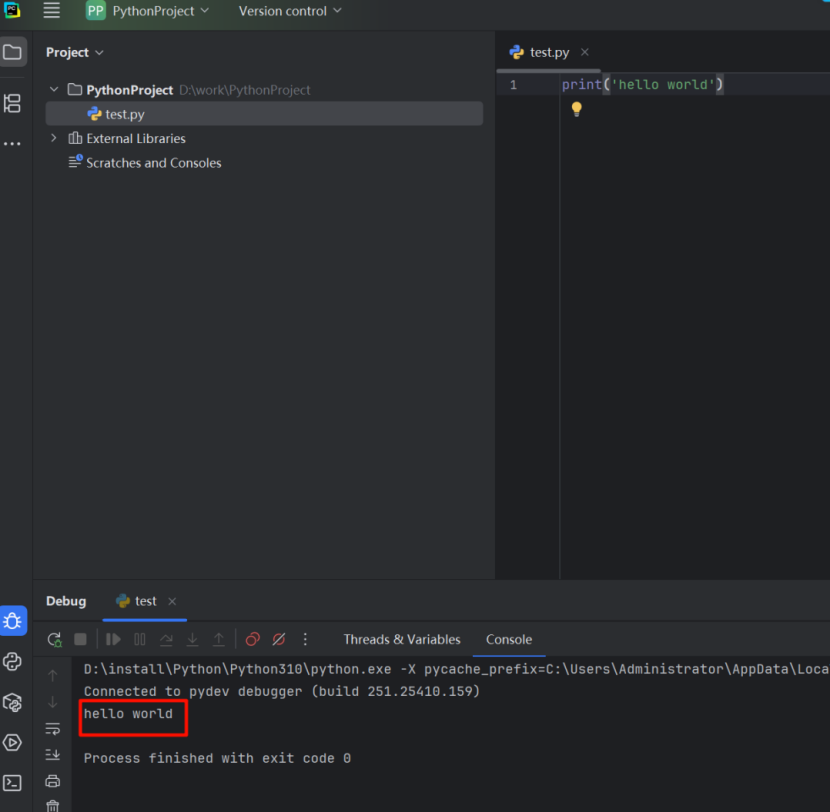The width and height of the screenshot is (830, 812).
Task: Click the Step Out icon
Action: (x=219, y=639)
